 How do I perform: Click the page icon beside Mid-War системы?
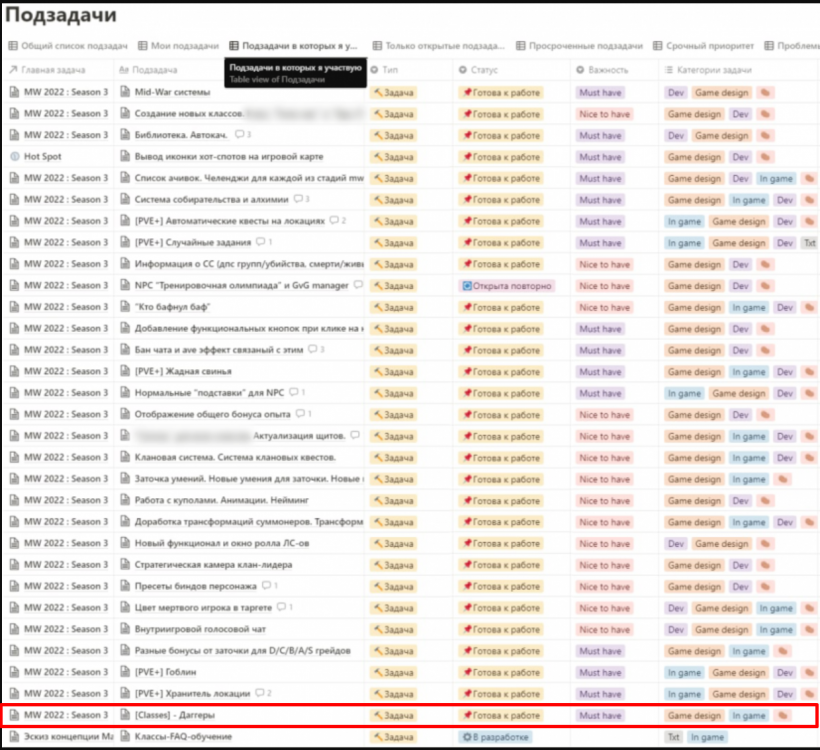click(x=125, y=92)
